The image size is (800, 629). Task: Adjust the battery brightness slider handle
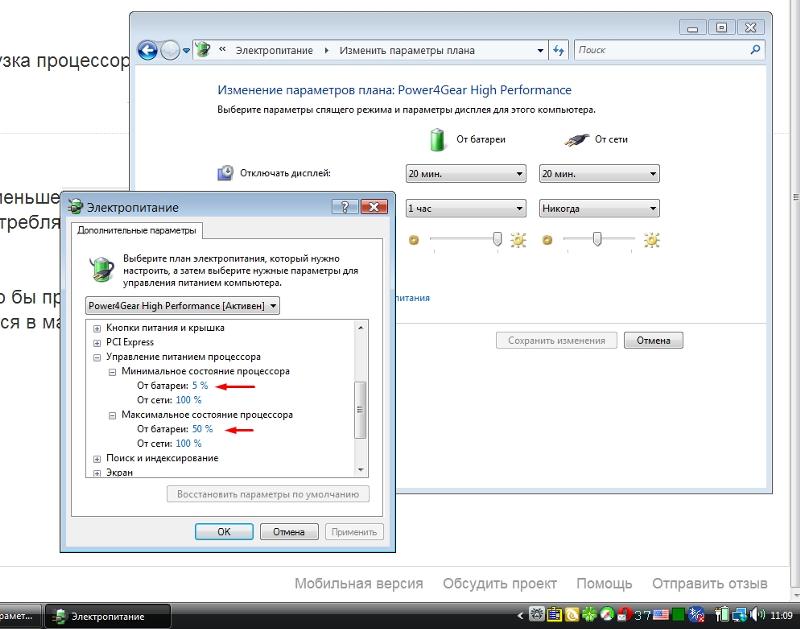[497, 239]
